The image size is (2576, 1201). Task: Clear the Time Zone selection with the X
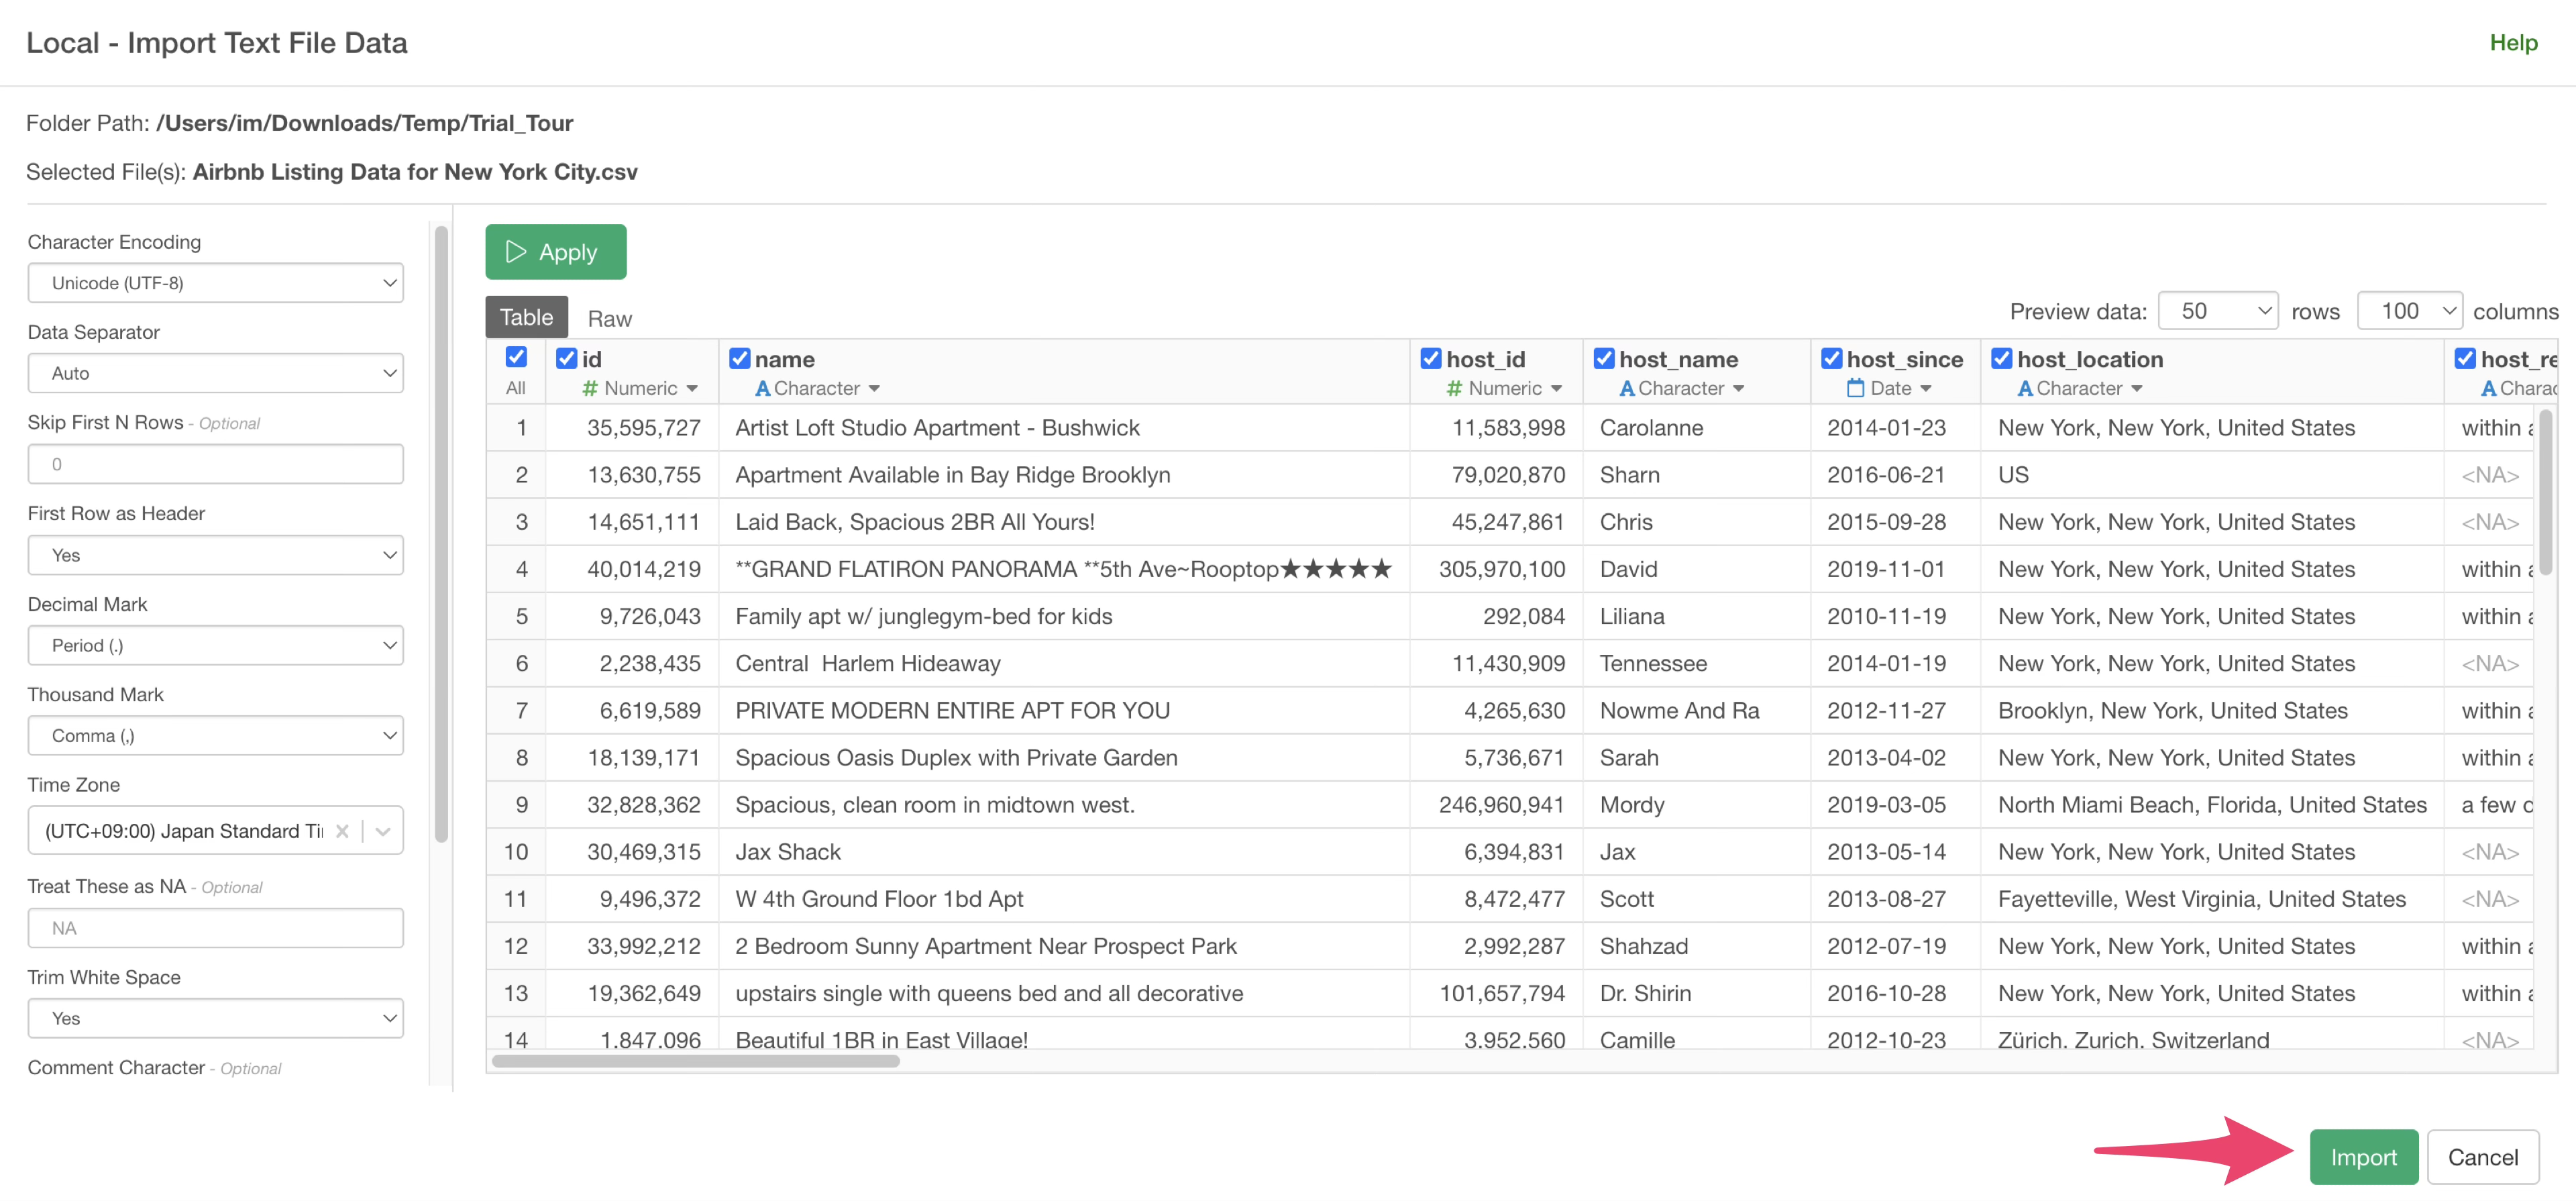click(x=342, y=831)
